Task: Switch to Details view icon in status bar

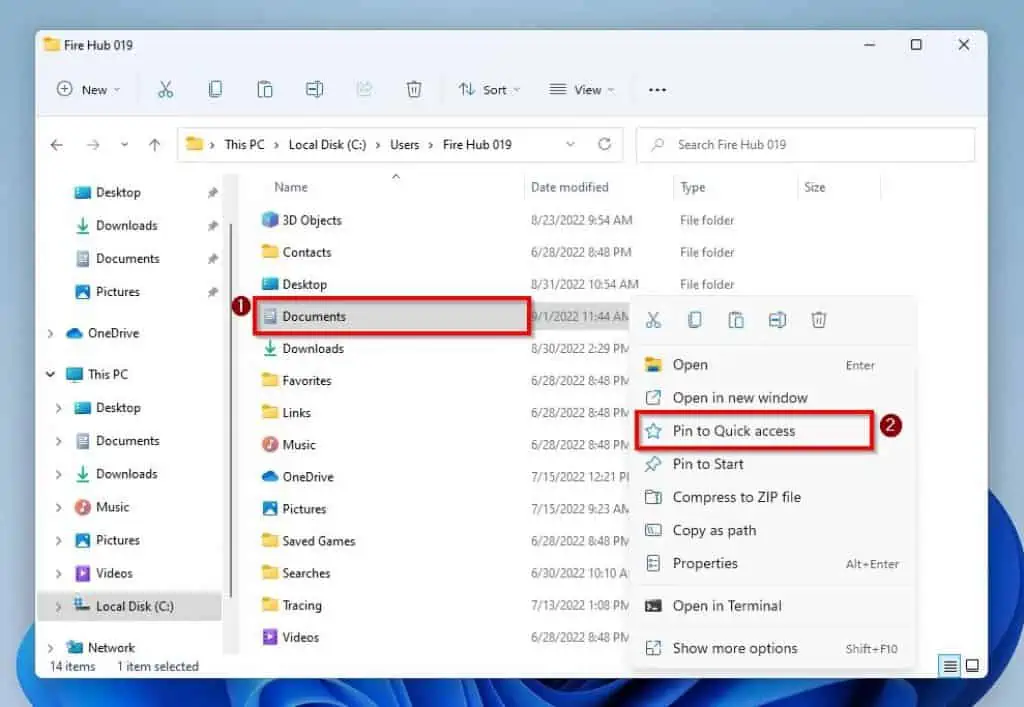Action: (950, 666)
